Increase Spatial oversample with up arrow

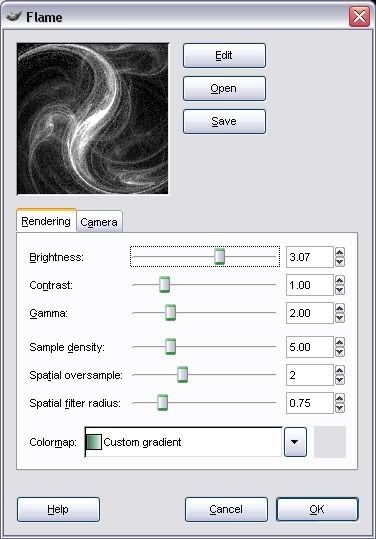coord(340,370)
